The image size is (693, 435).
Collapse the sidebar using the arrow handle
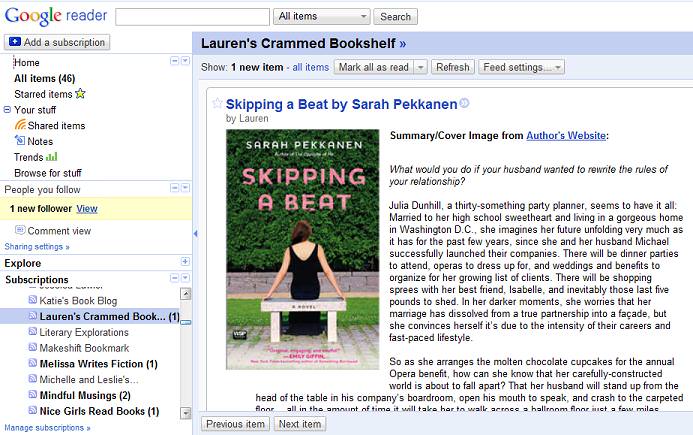coord(195,233)
